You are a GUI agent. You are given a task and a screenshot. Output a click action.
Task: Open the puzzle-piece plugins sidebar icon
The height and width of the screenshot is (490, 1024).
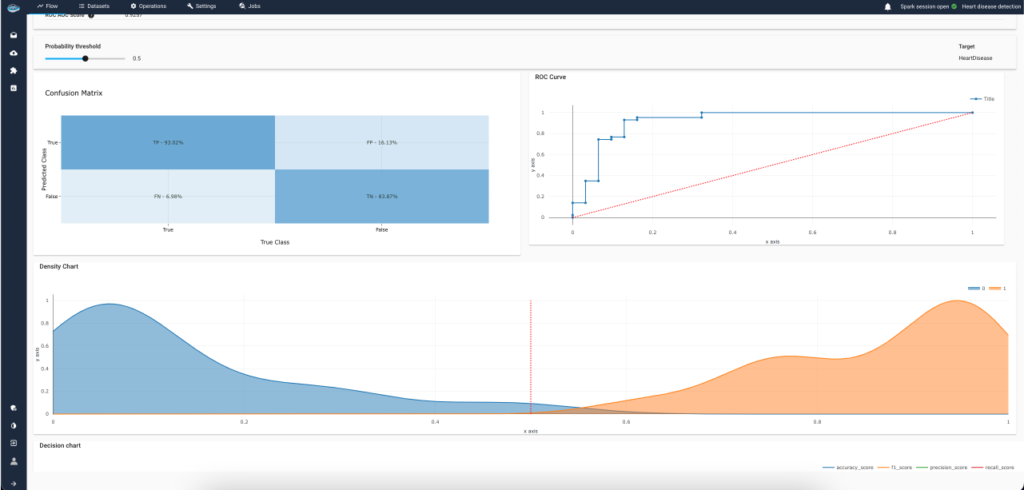coord(13,71)
